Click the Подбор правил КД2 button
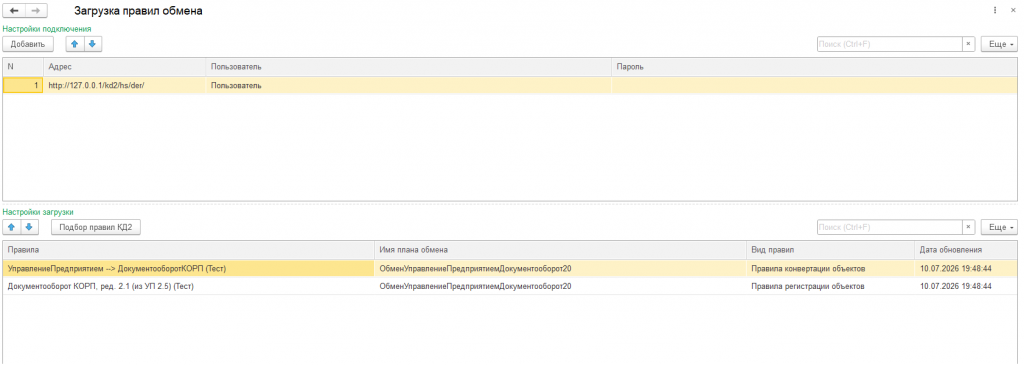 pos(96,227)
